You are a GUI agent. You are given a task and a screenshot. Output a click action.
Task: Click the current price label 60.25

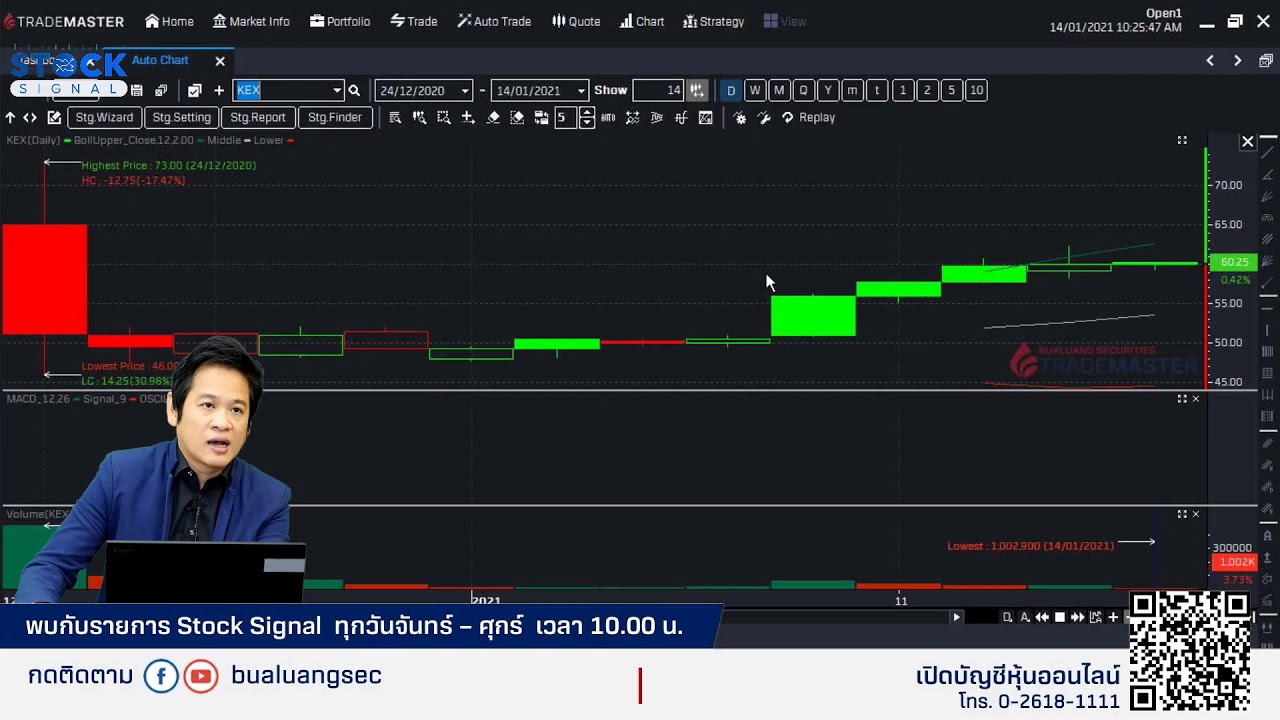tap(1234, 262)
